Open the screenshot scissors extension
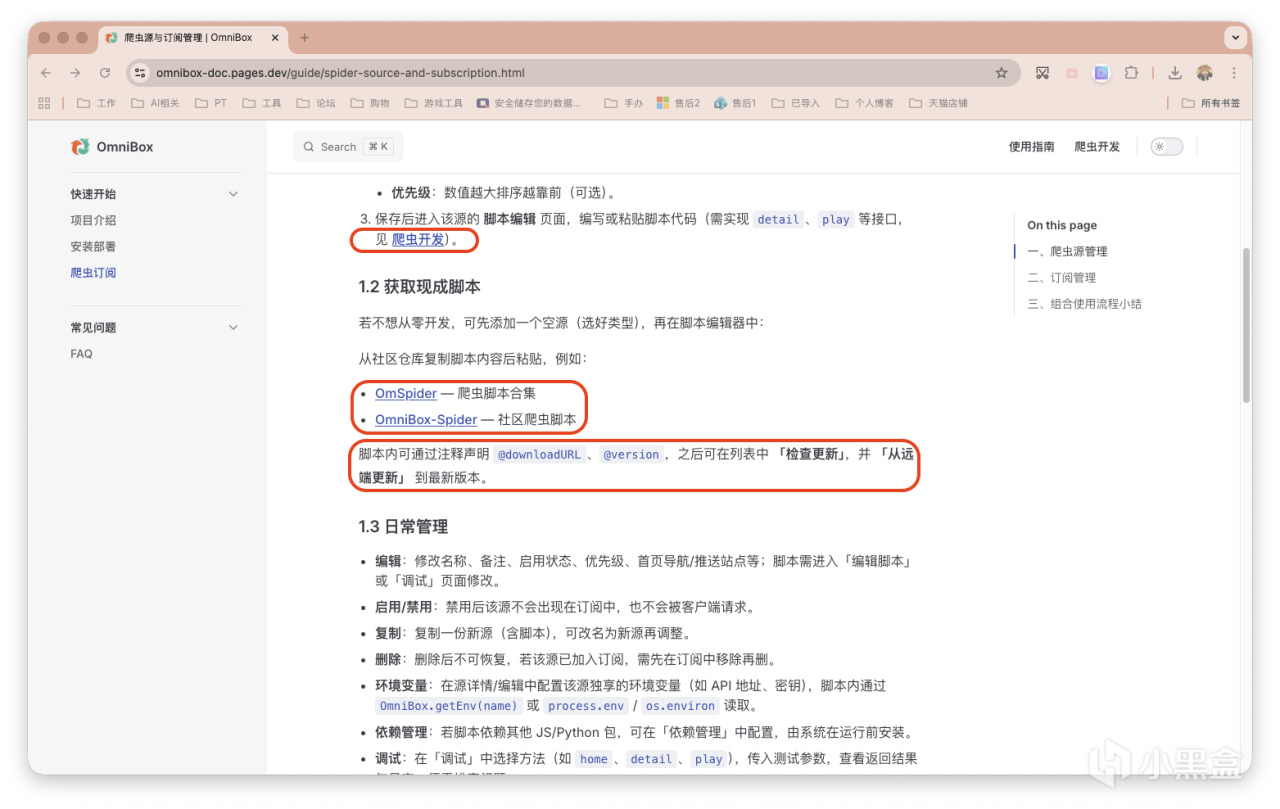Image resolution: width=1280 pixels, height=809 pixels. [1042, 73]
